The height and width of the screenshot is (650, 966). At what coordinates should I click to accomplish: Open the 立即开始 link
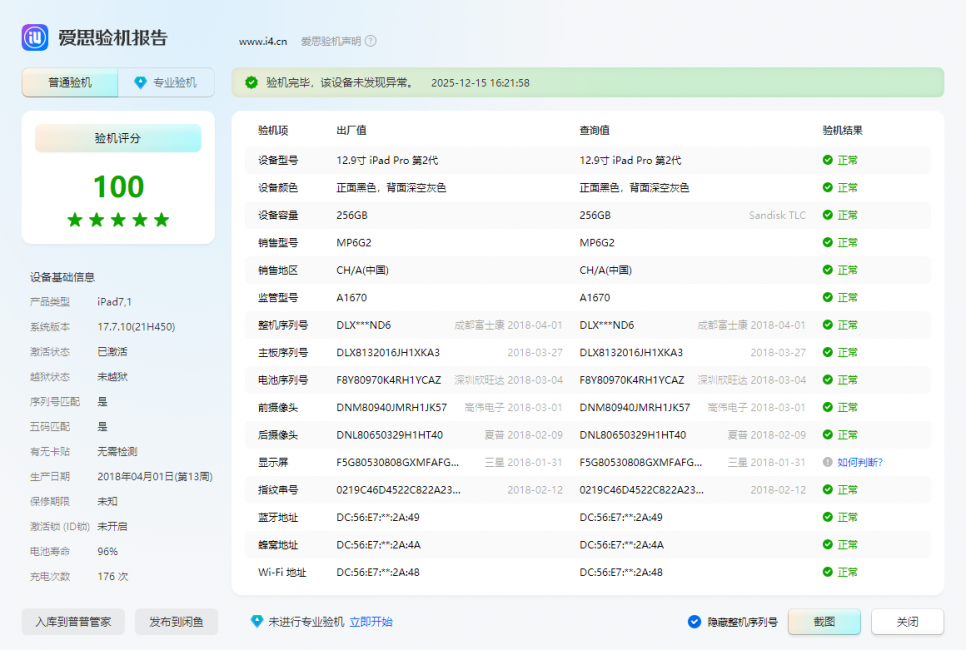[x=370, y=622]
